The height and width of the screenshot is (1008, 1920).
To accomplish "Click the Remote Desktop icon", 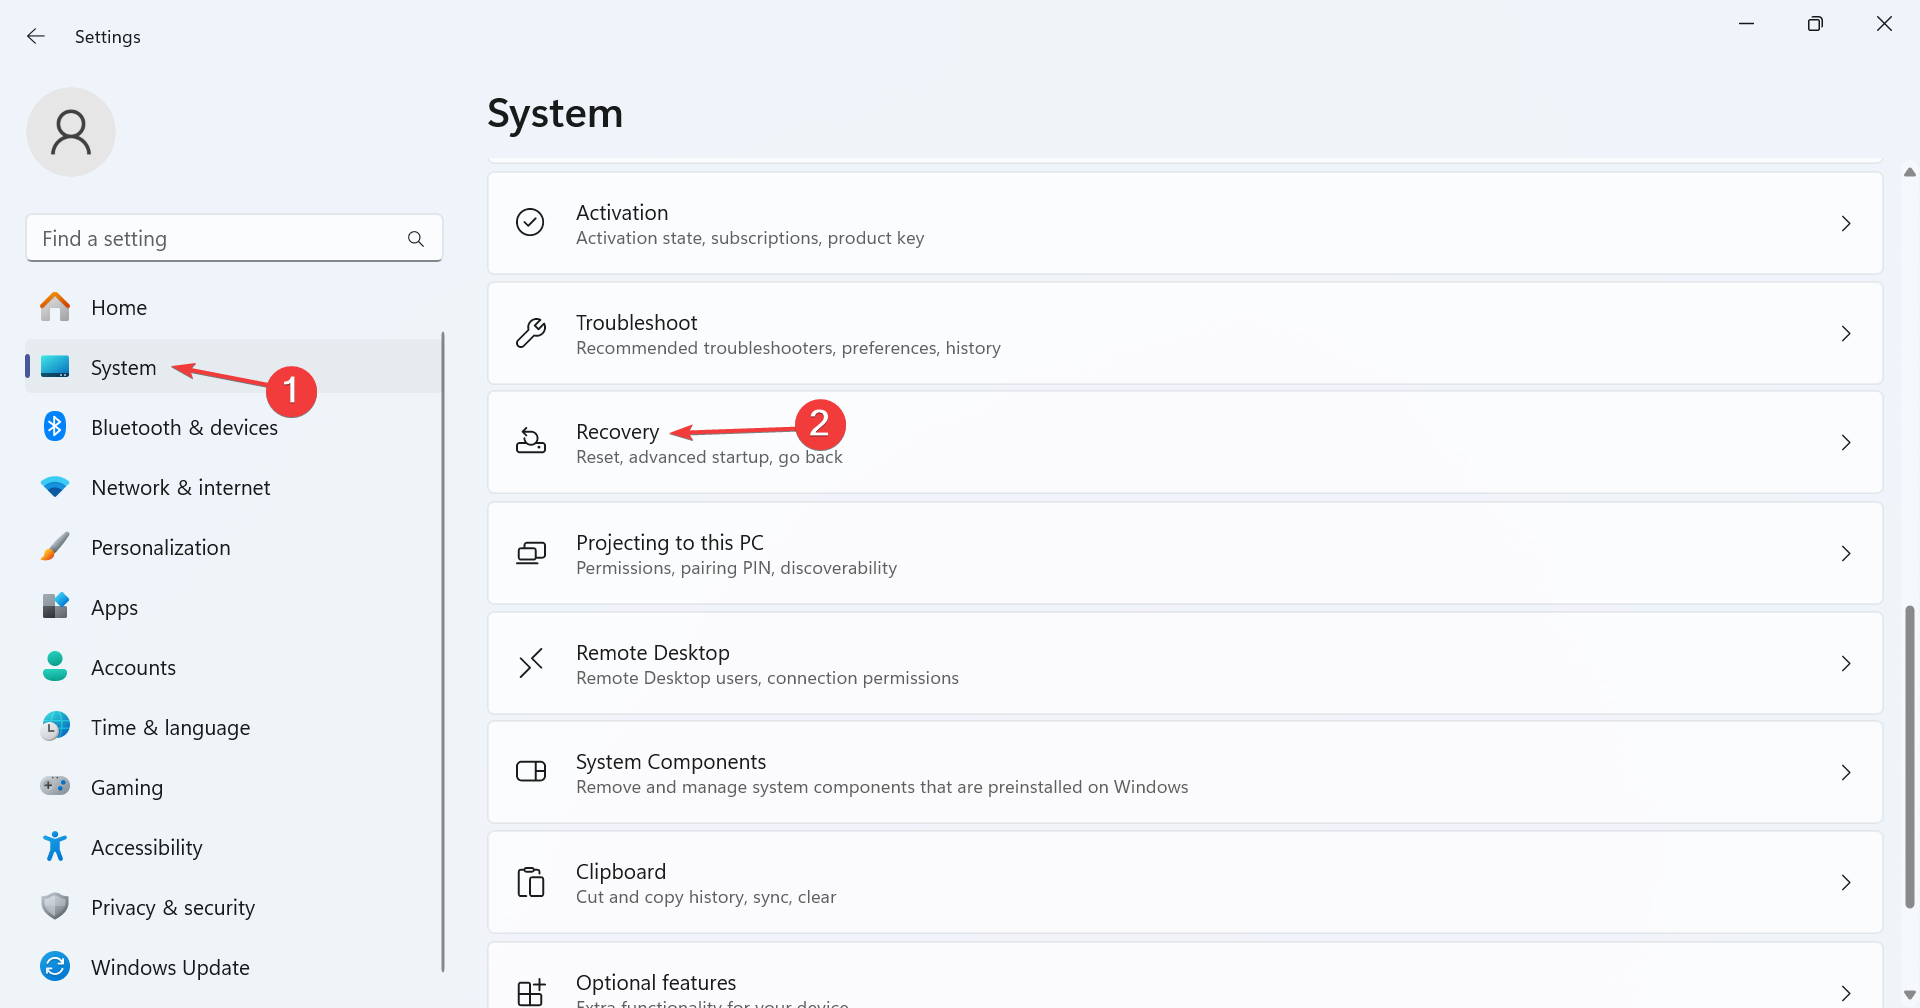I will (x=531, y=663).
